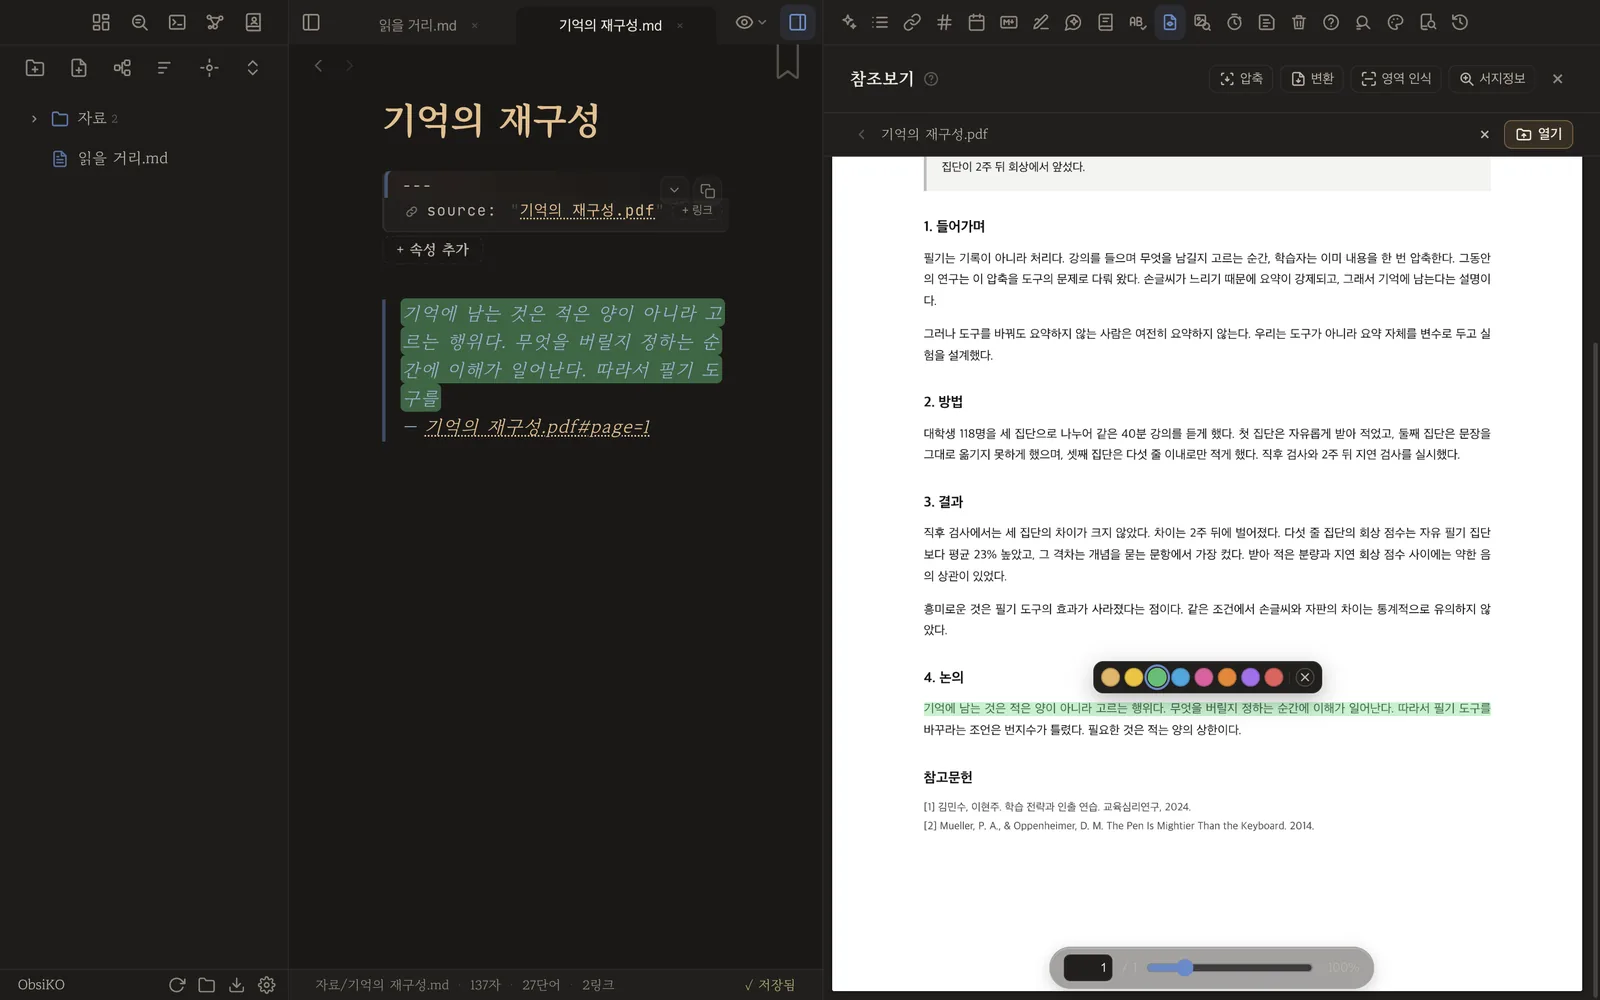Open the spell check AB icon
1600x1000 pixels.
coord(1137,22)
